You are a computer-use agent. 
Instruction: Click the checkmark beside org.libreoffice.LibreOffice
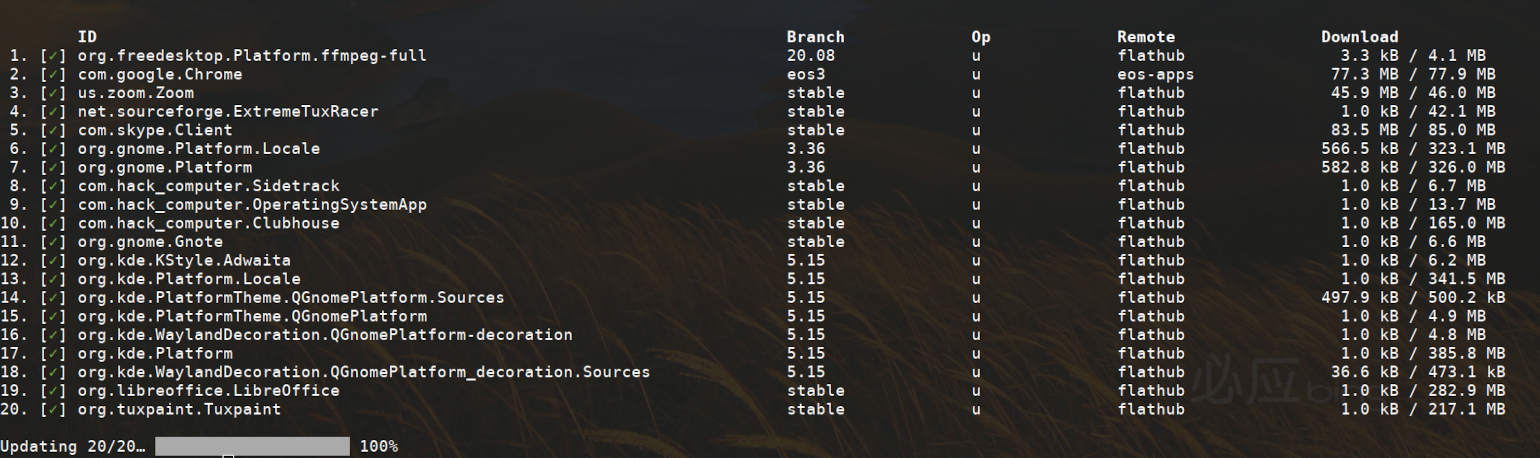[52, 391]
